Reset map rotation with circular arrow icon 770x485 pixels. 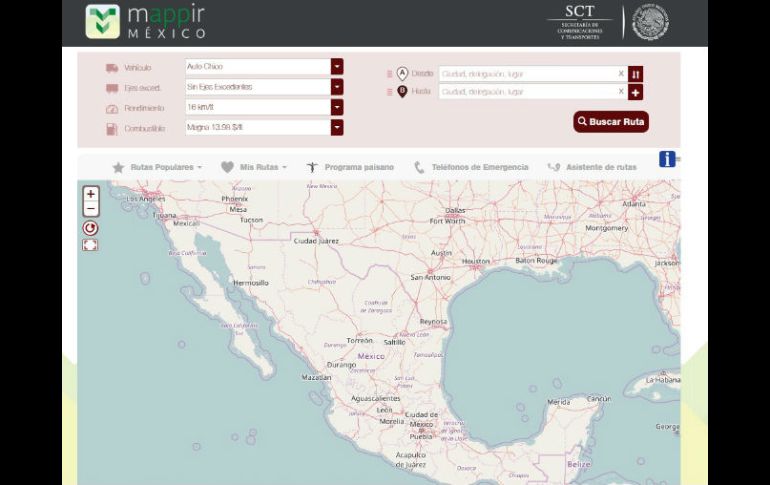point(90,228)
